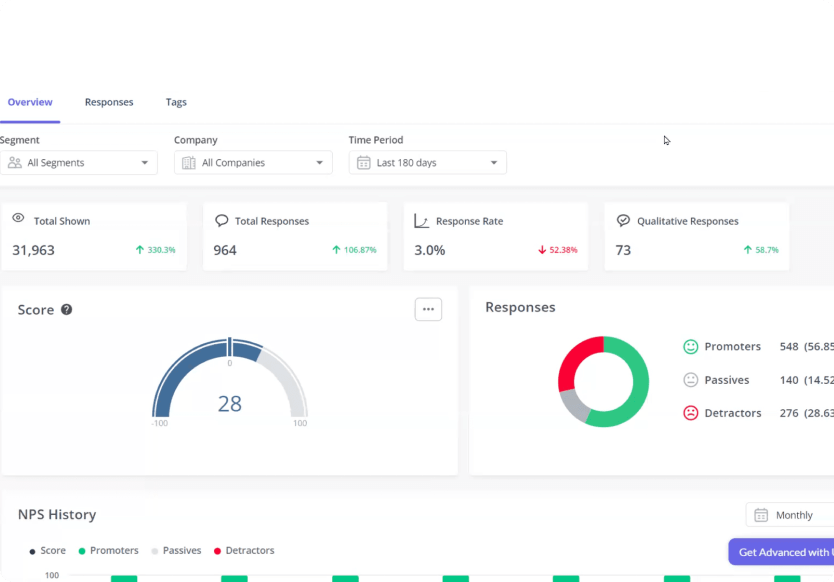Image resolution: width=834 pixels, height=582 pixels.
Task: Click the Qualitative Responses chat check icon
Action: [623, 221]
